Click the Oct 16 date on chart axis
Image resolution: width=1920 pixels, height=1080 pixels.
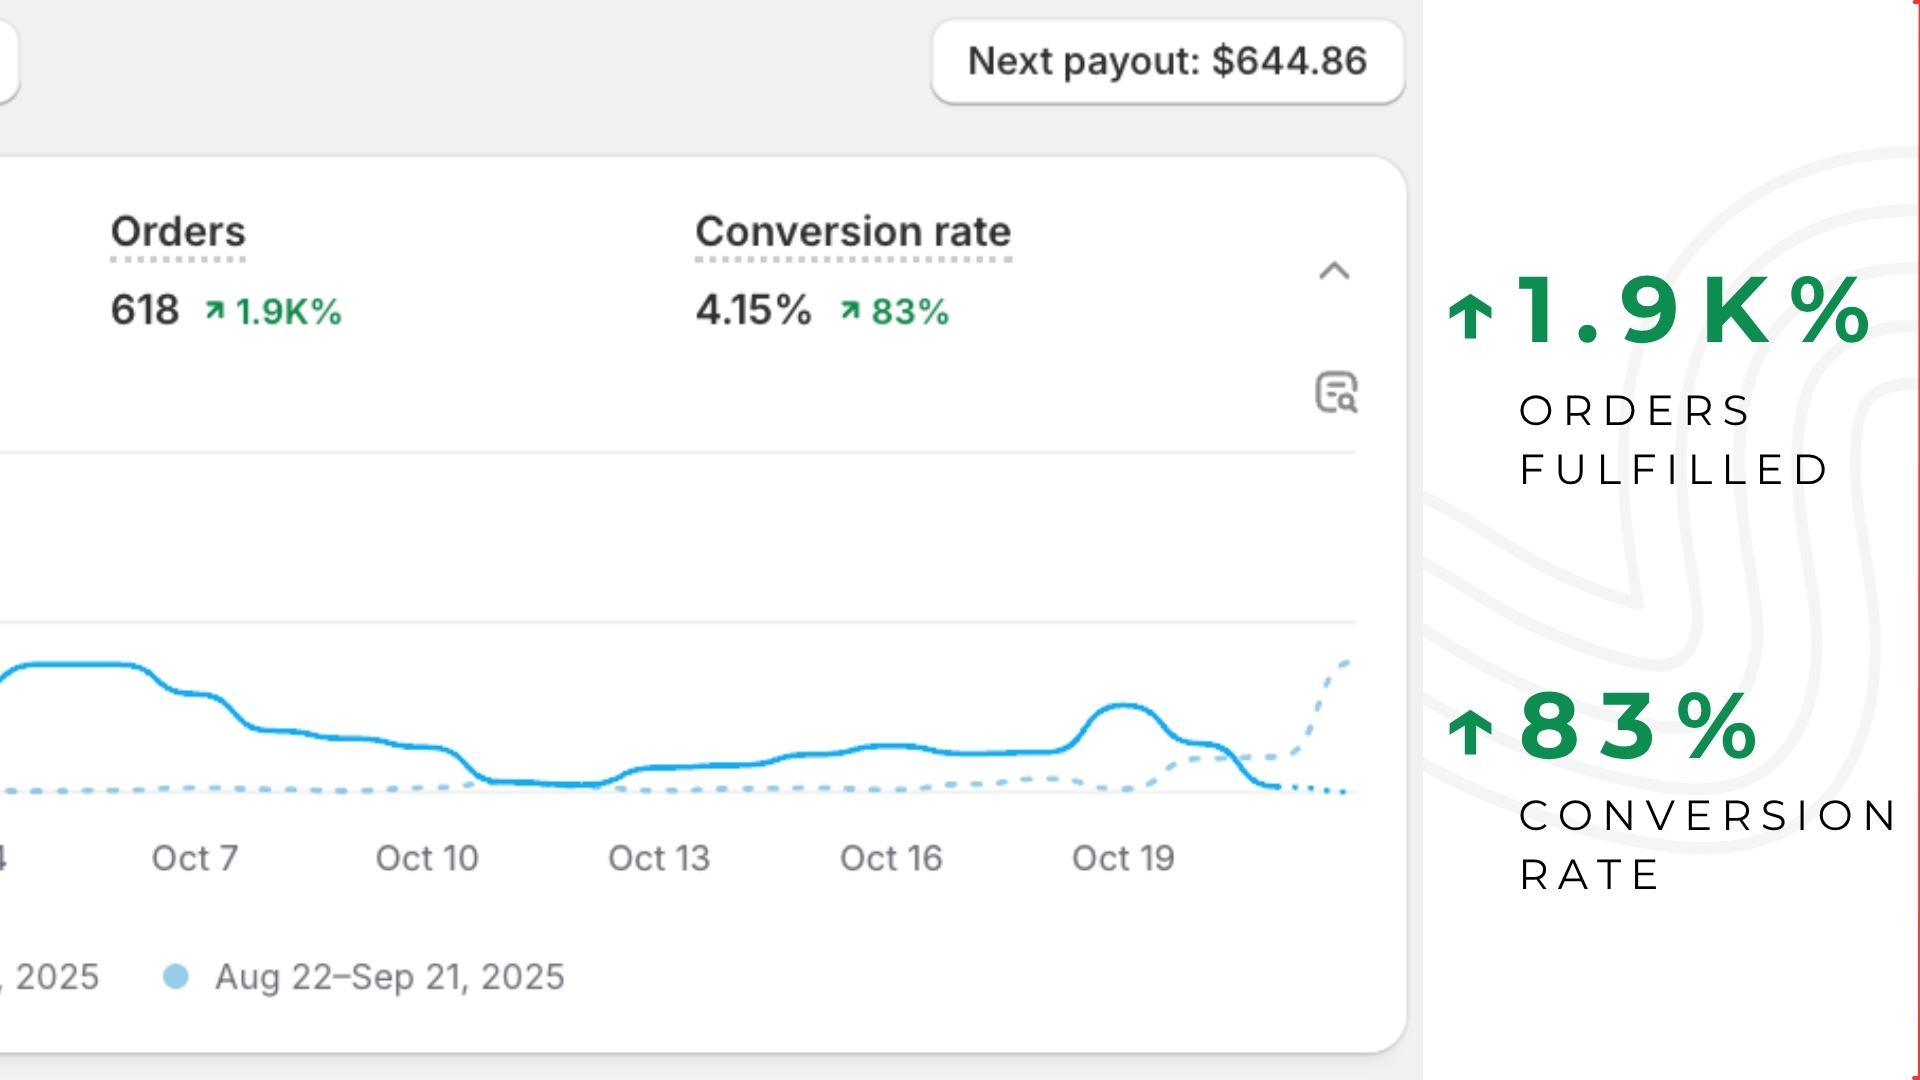coord(891,858)
